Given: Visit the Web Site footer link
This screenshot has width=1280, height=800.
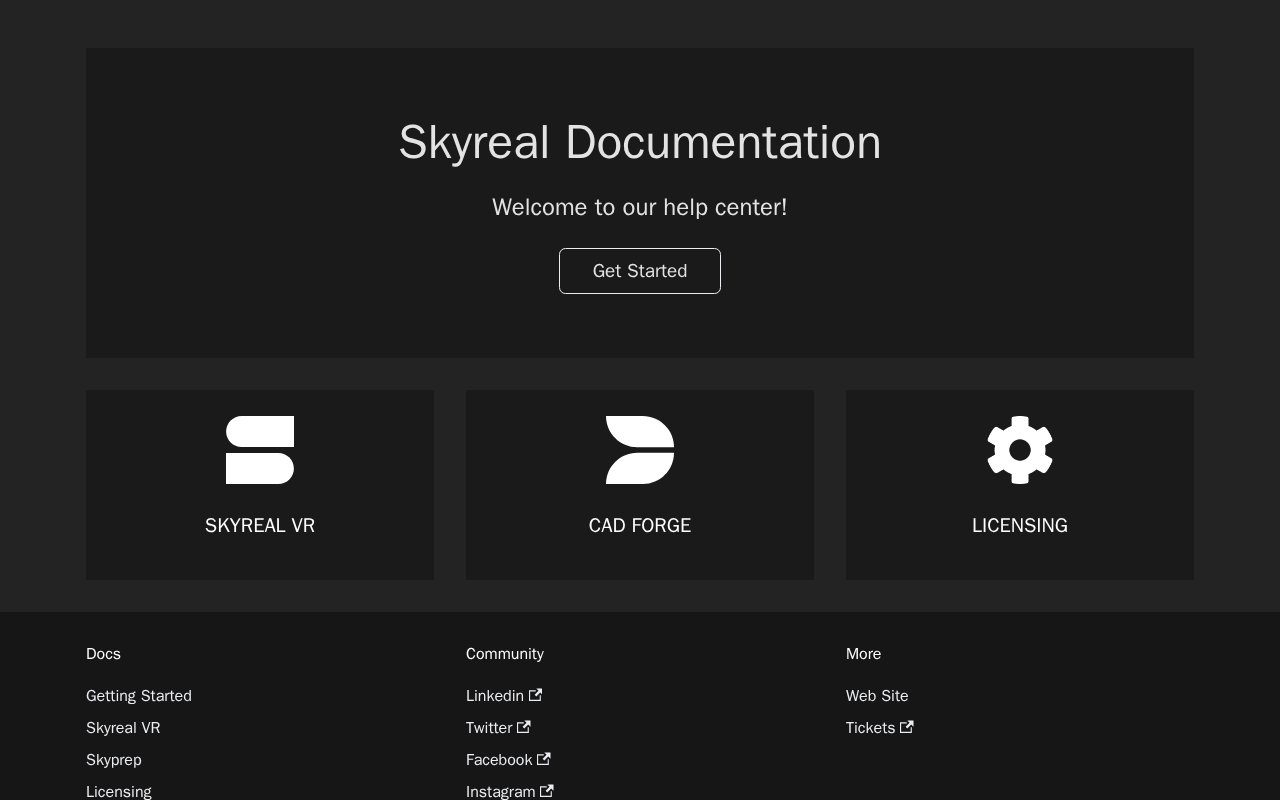Looking at the screenshot, I should coord(877,696).
